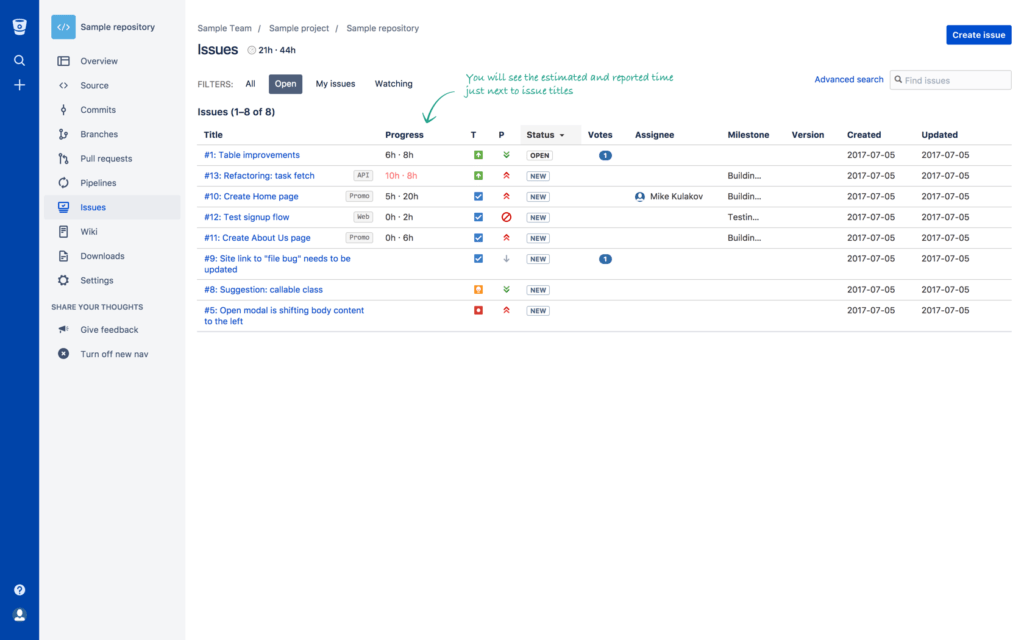Image resolution: width=1024 pixels, height=640 pixels.
Task: Open Advanced search
Action: [848, 79]
